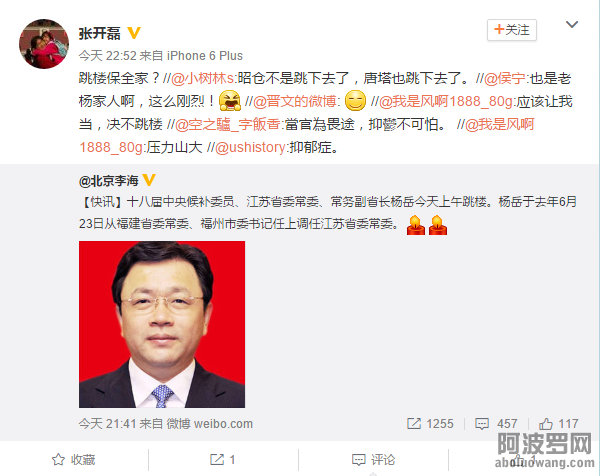
Task: Follow the user with +关注 button
Action: coord(512,30)
